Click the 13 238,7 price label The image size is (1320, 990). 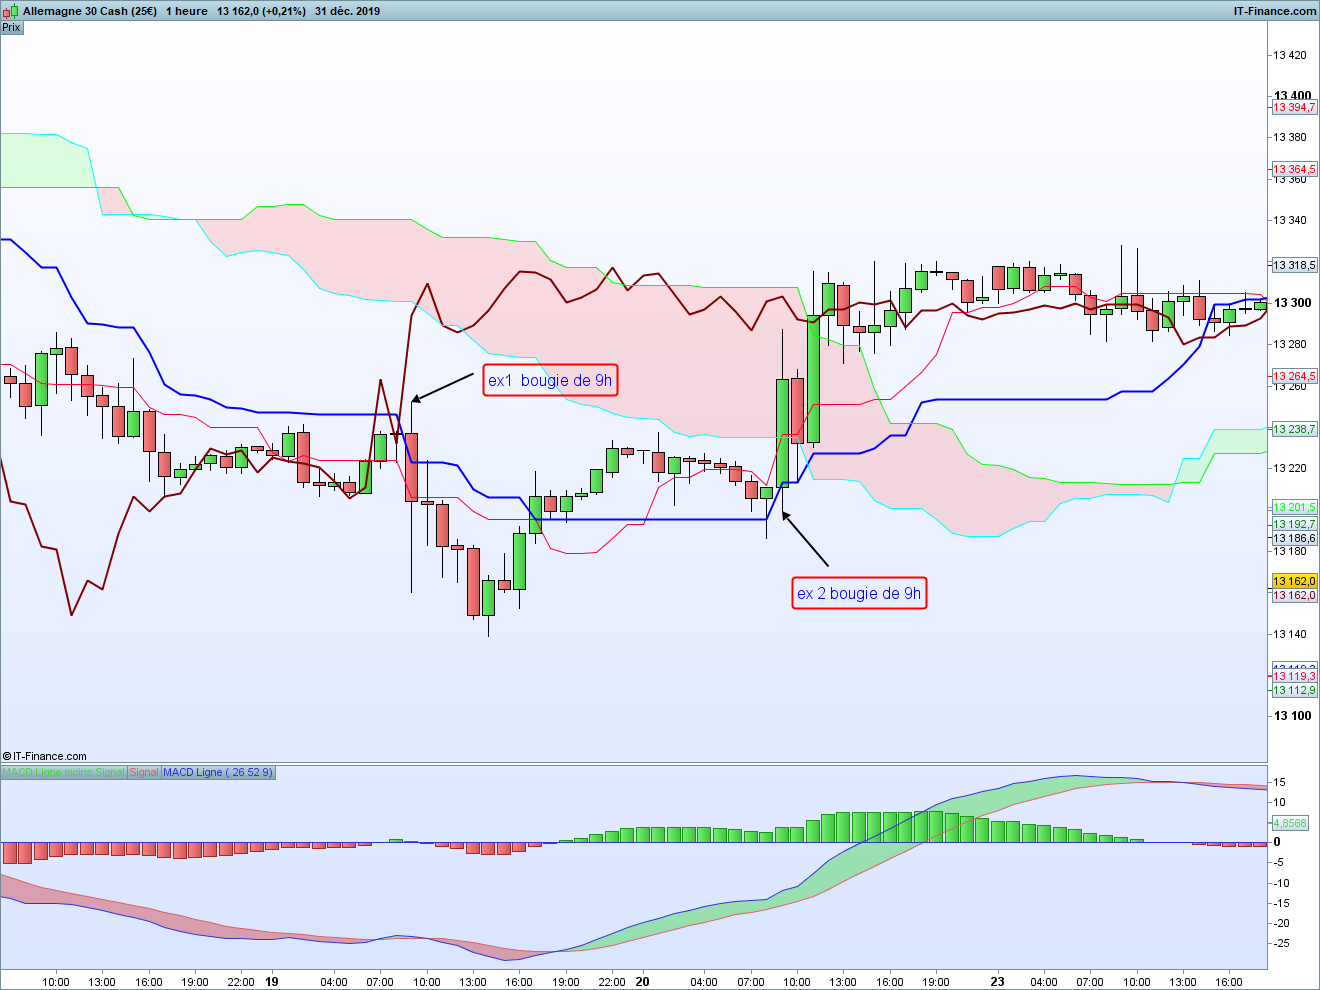[x=1294, y=429]
